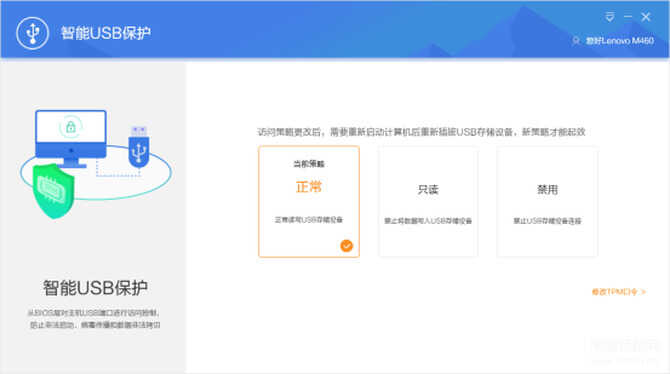670x374 pixels.
Task: Click the 您好Lenovo M460 account label
Action: click(x=620, y=41)
